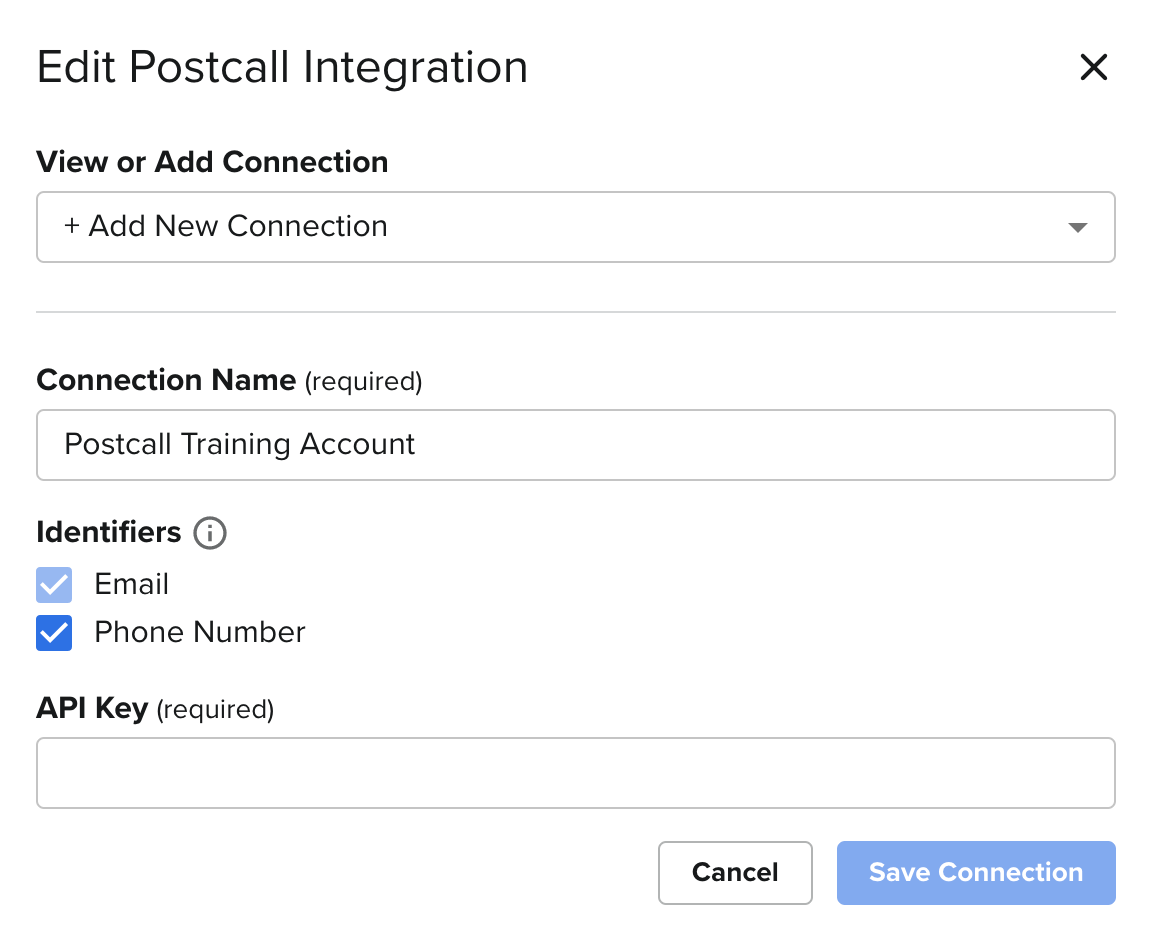This screenshot has width=1156, height=946.
Task: Click the dropdown arrow in View or Add Connection
Action: [1077, 227]
